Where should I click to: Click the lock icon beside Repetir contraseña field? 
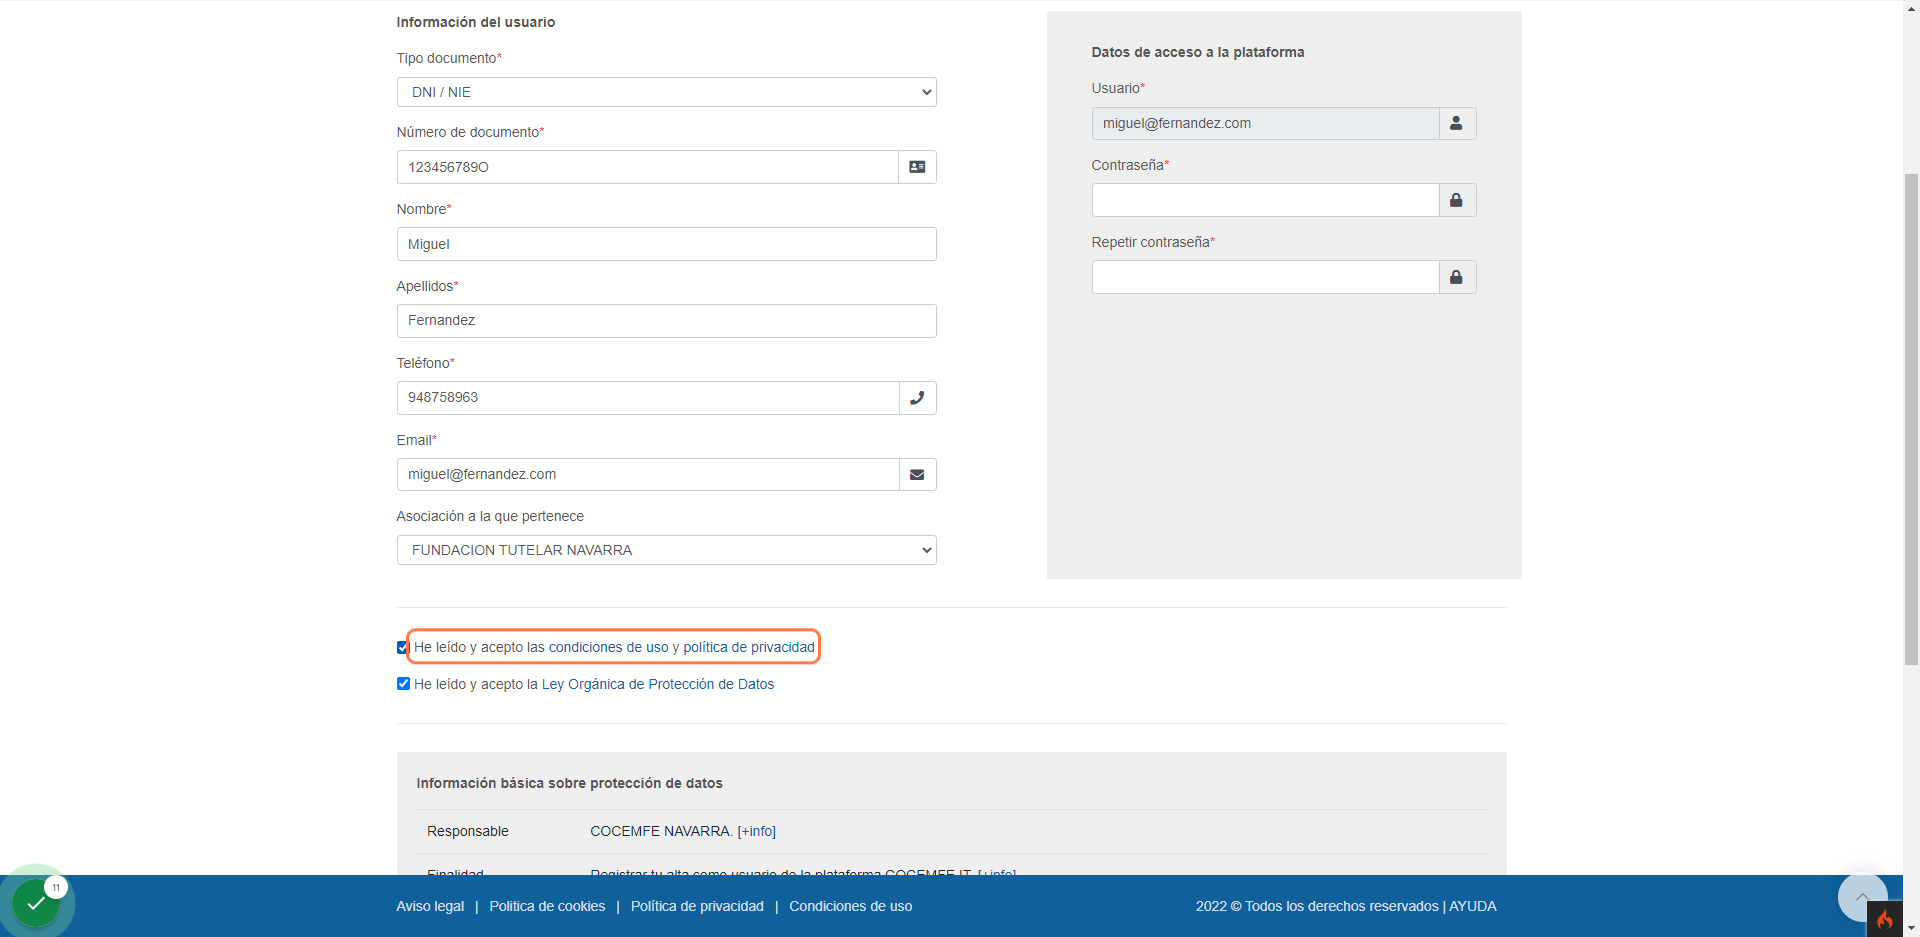point(1457,277)
